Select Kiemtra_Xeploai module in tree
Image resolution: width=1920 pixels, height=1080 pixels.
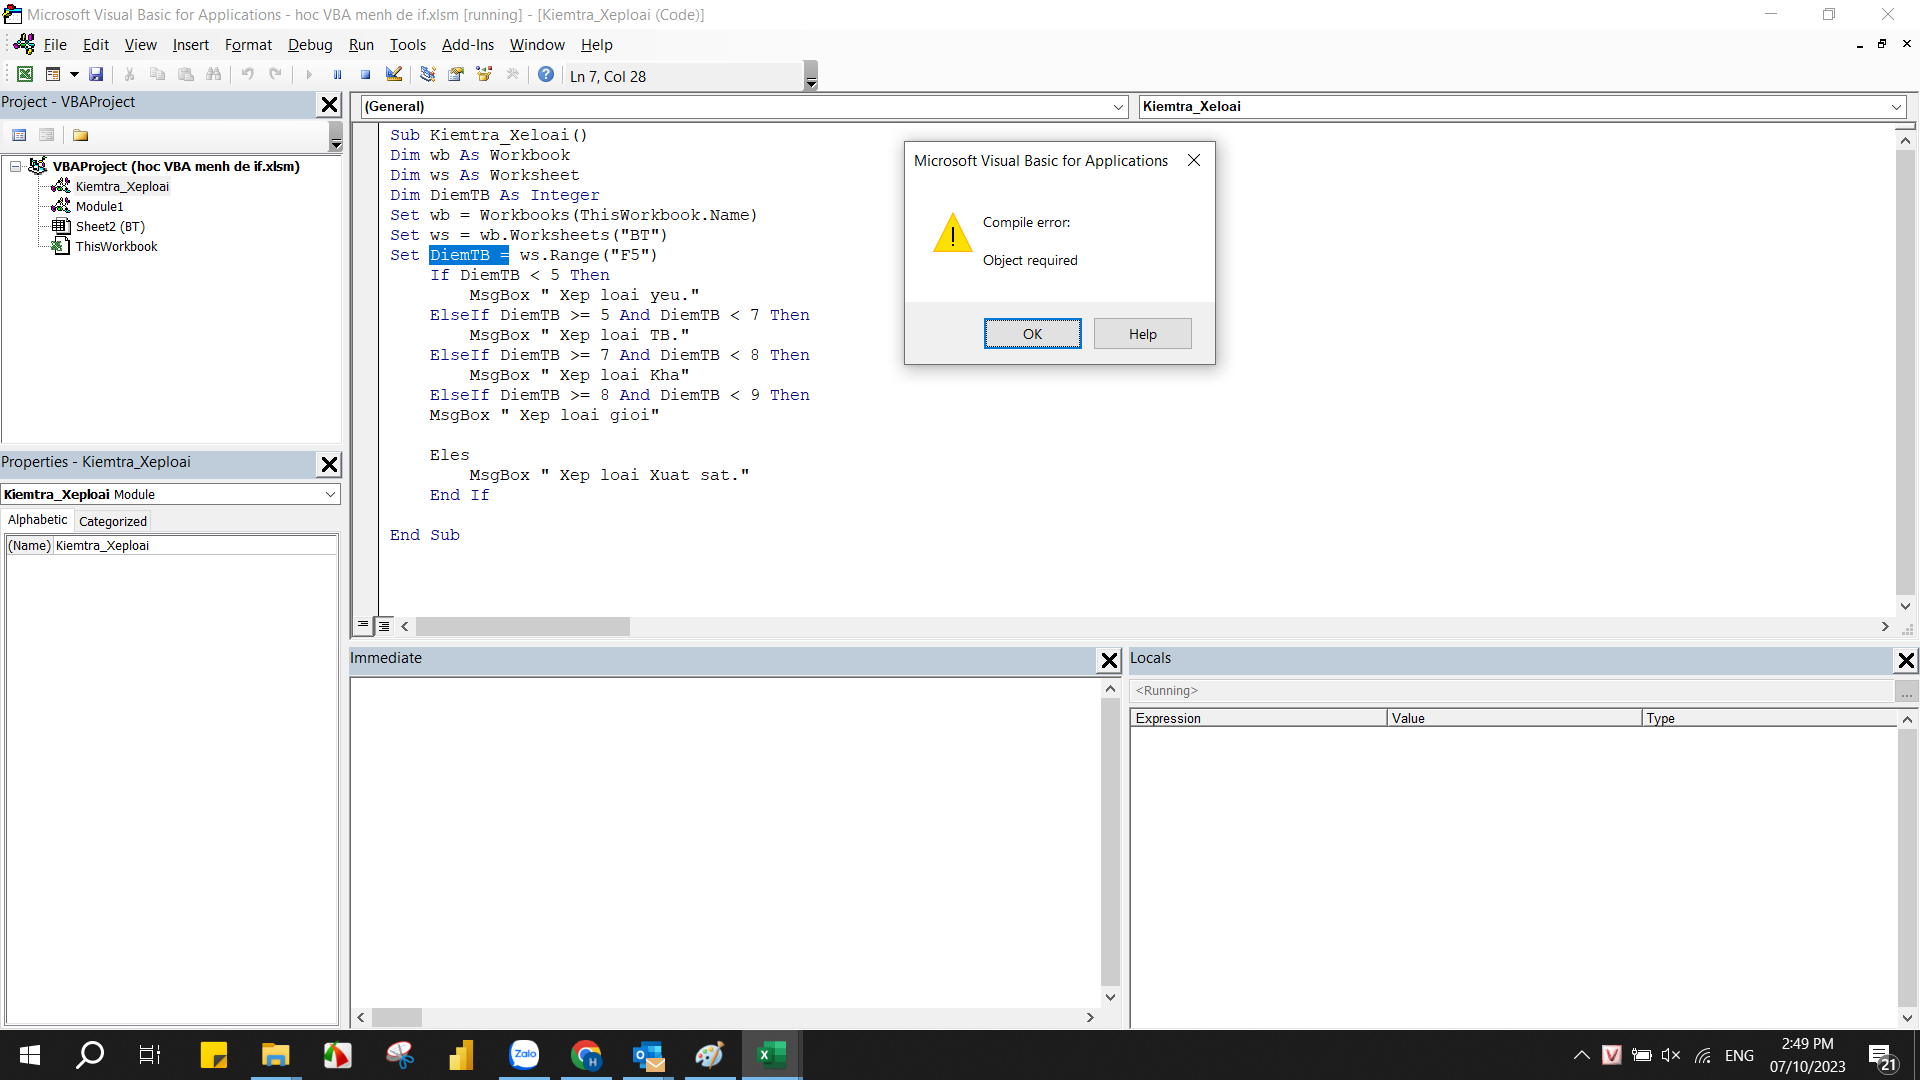coord(122,186)
